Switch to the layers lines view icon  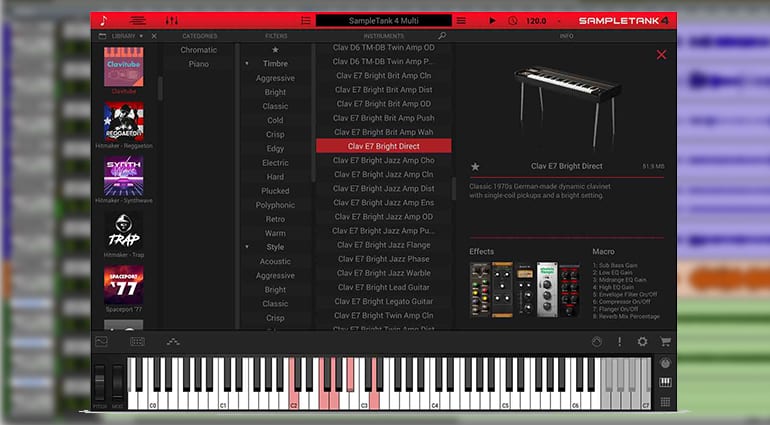[138, 21]
